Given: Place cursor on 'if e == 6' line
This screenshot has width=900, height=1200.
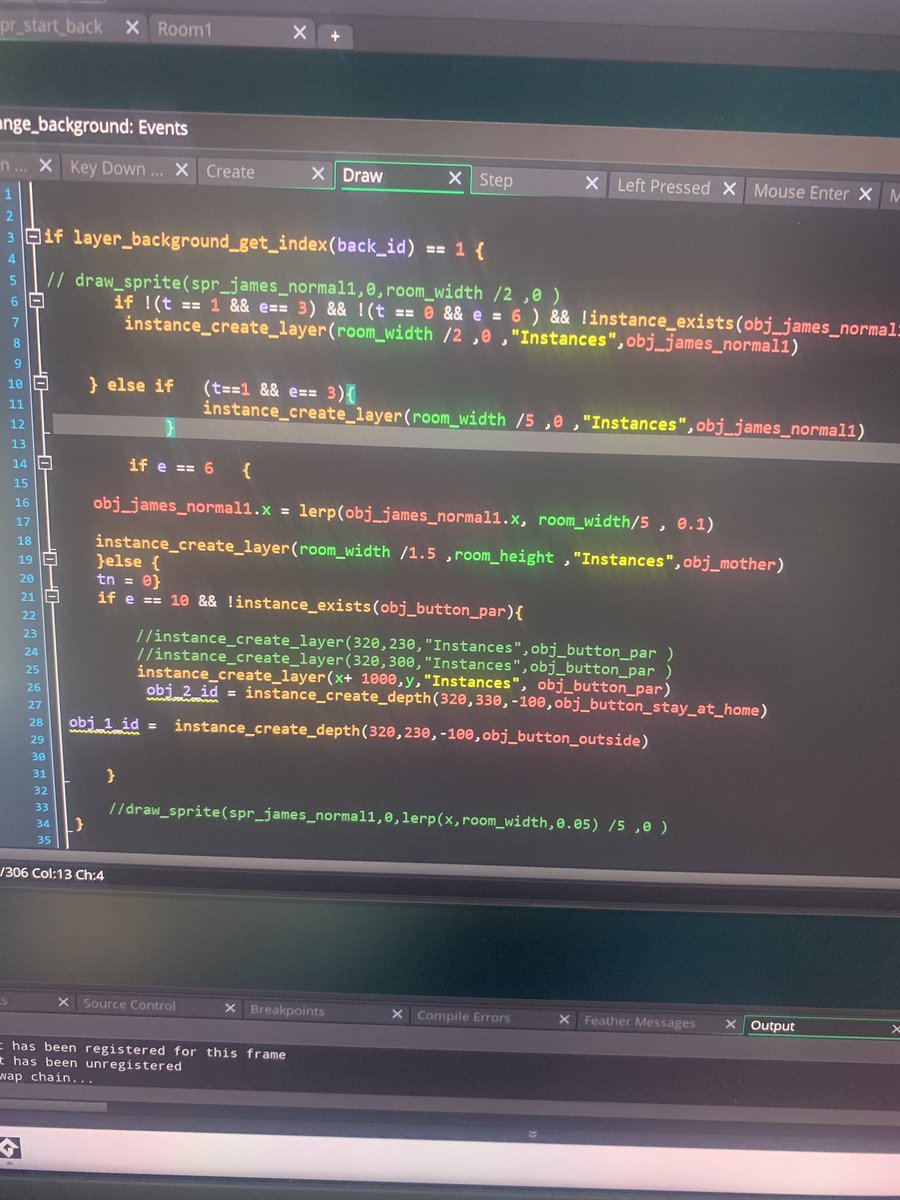Looking at the screenshot, I should (189, 467).
